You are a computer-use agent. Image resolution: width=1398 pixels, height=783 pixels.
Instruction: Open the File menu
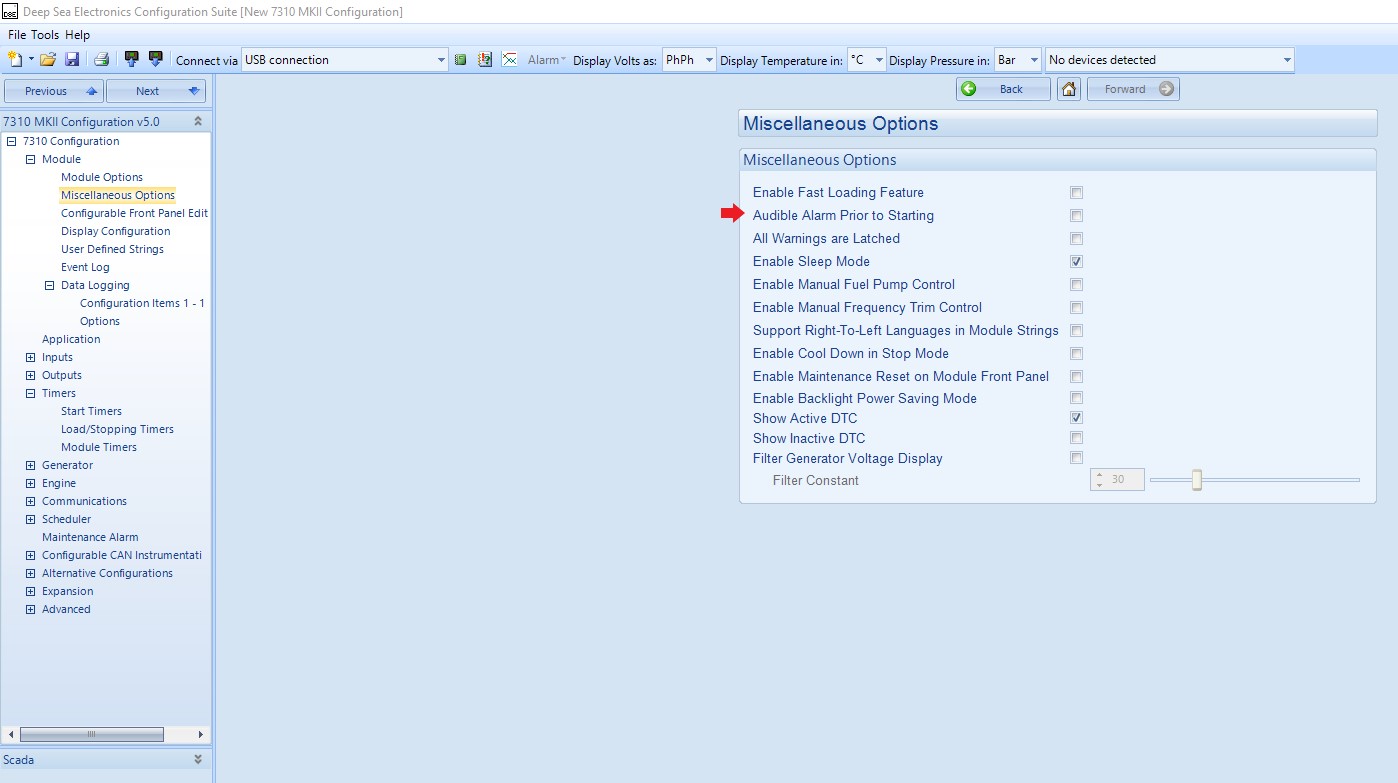(17, 35)
